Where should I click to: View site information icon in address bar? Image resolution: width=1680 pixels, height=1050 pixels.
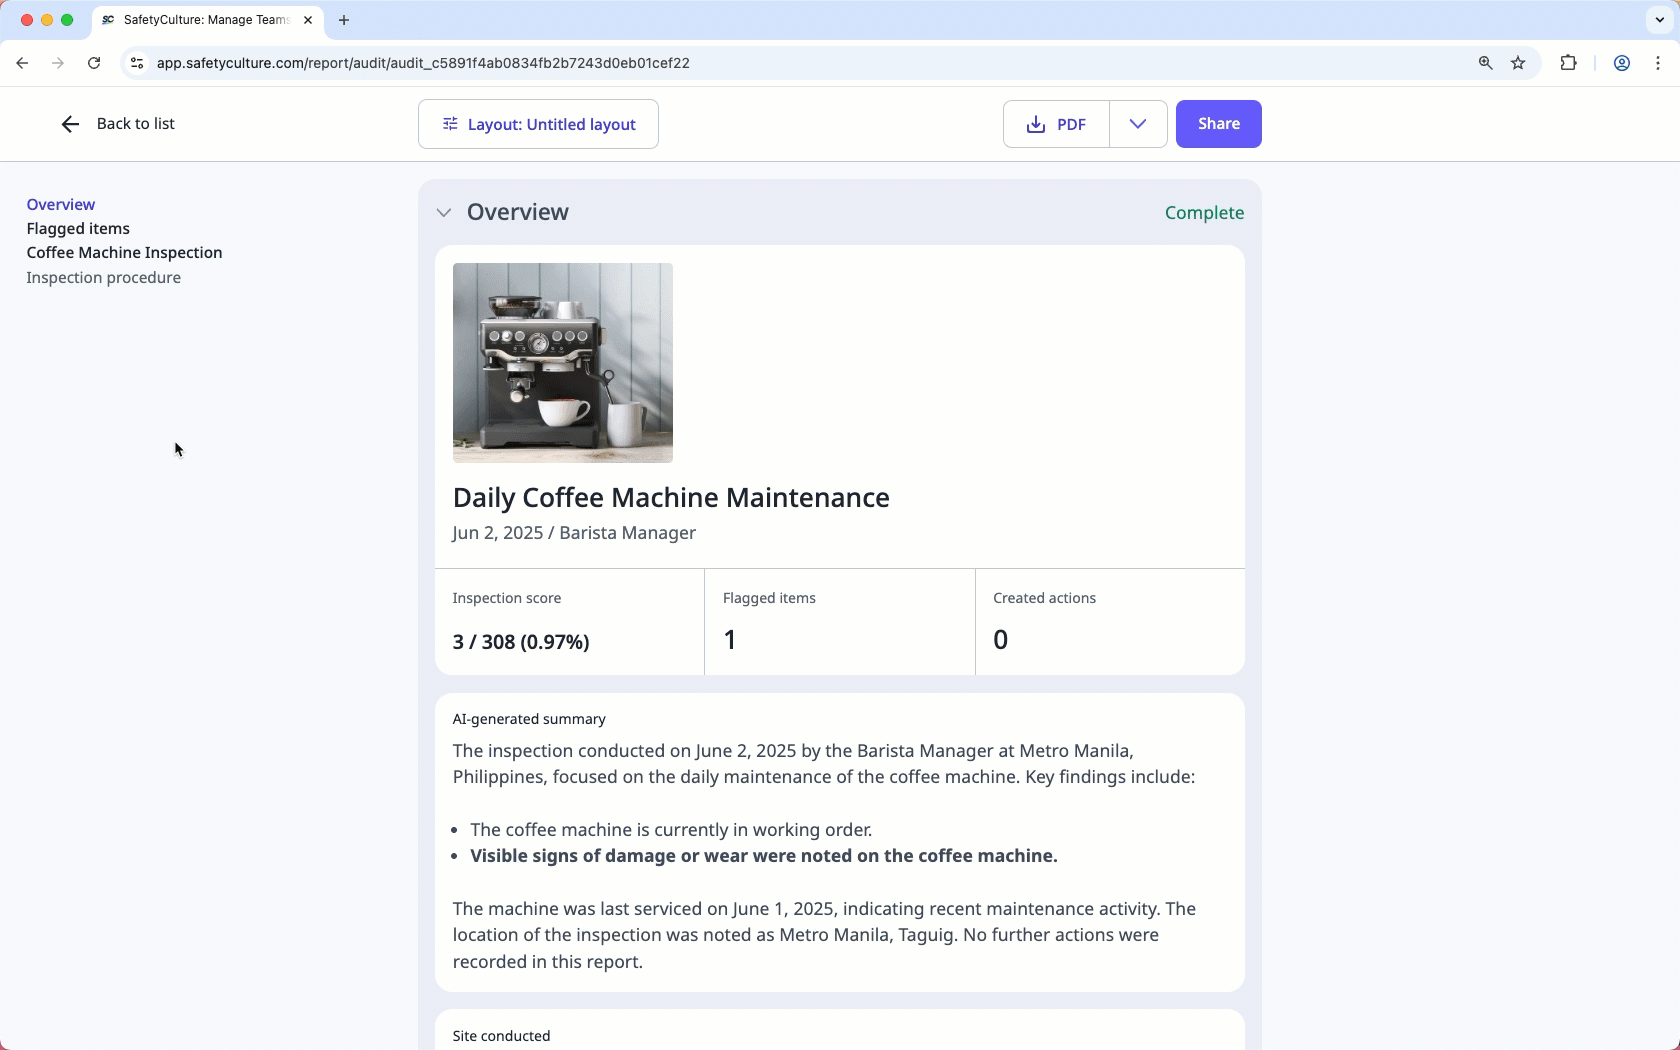tap(137, 63)
